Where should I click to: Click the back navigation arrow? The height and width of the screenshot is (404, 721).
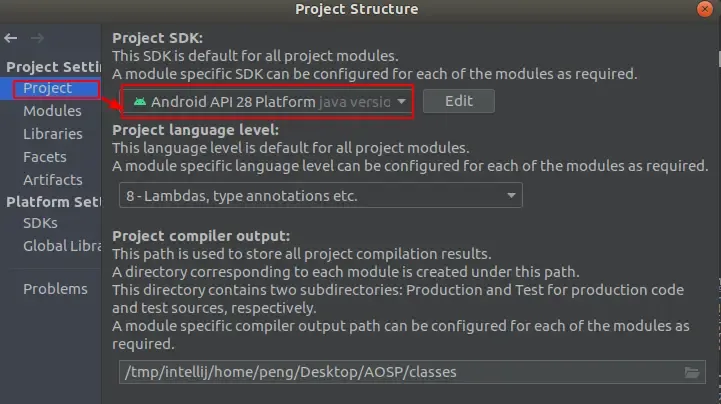pos(11,38)
